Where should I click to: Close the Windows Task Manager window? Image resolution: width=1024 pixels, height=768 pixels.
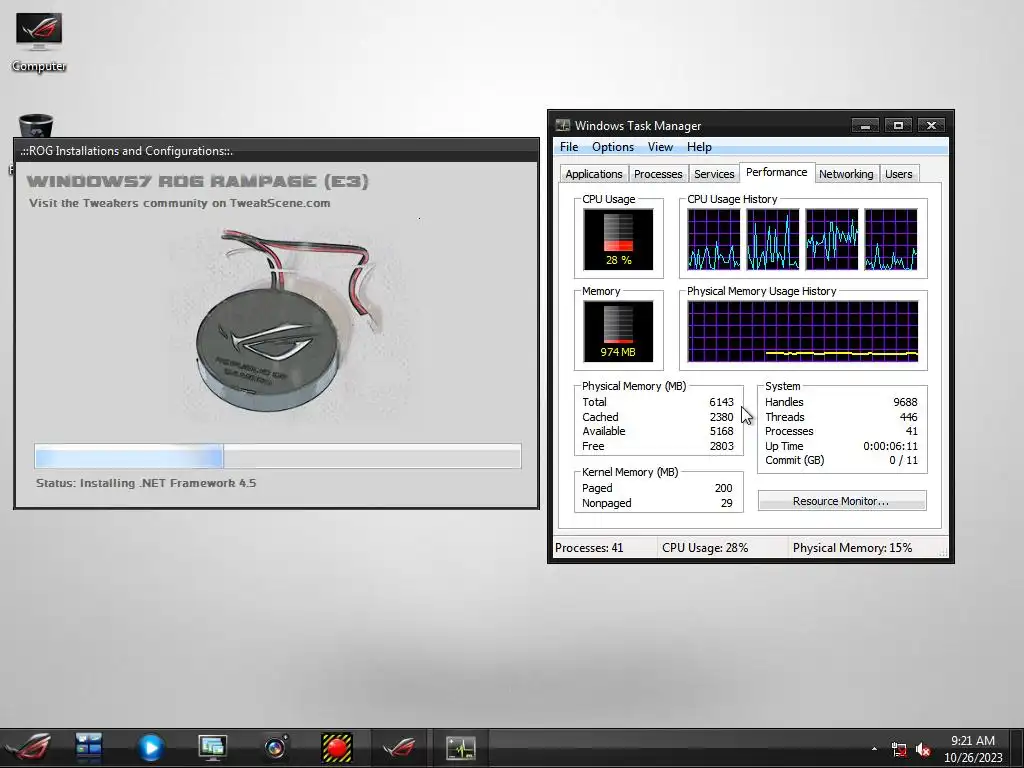[931, 125]
